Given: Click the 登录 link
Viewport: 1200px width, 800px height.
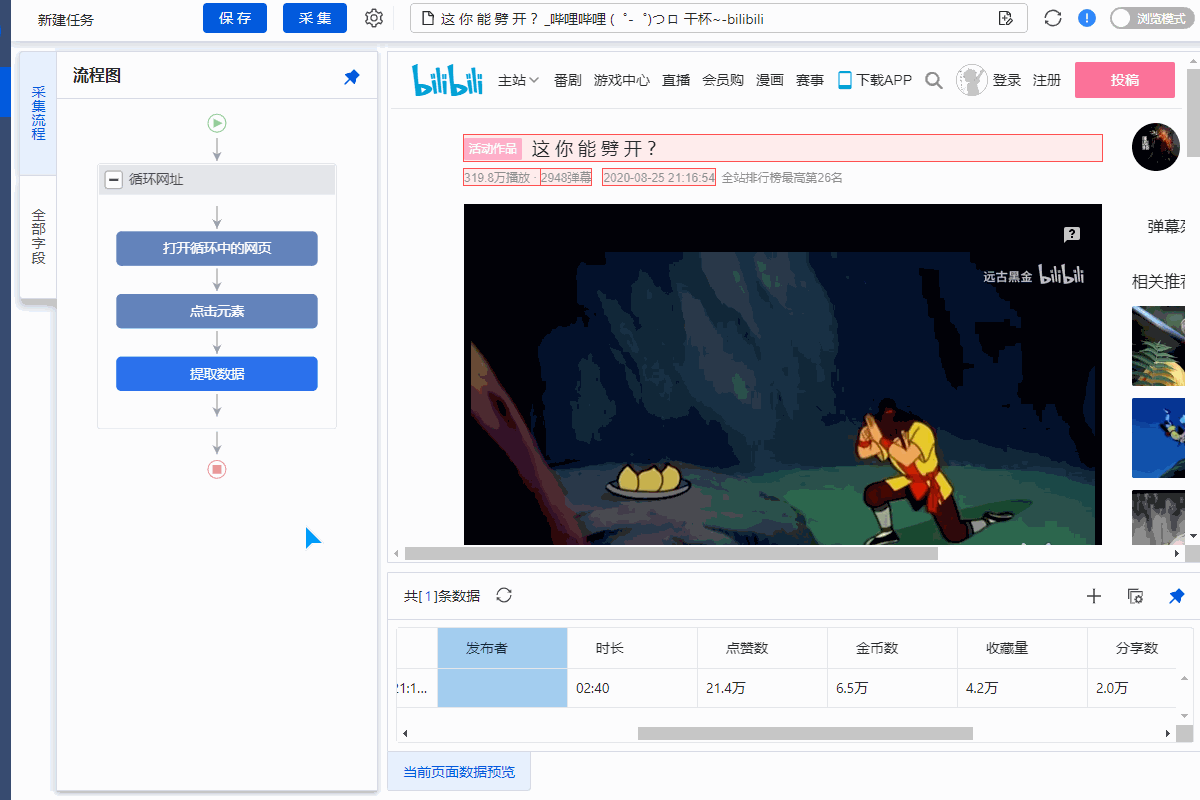Looking at the screenshot, I should pyautogui.click(x=1007, y=80).
